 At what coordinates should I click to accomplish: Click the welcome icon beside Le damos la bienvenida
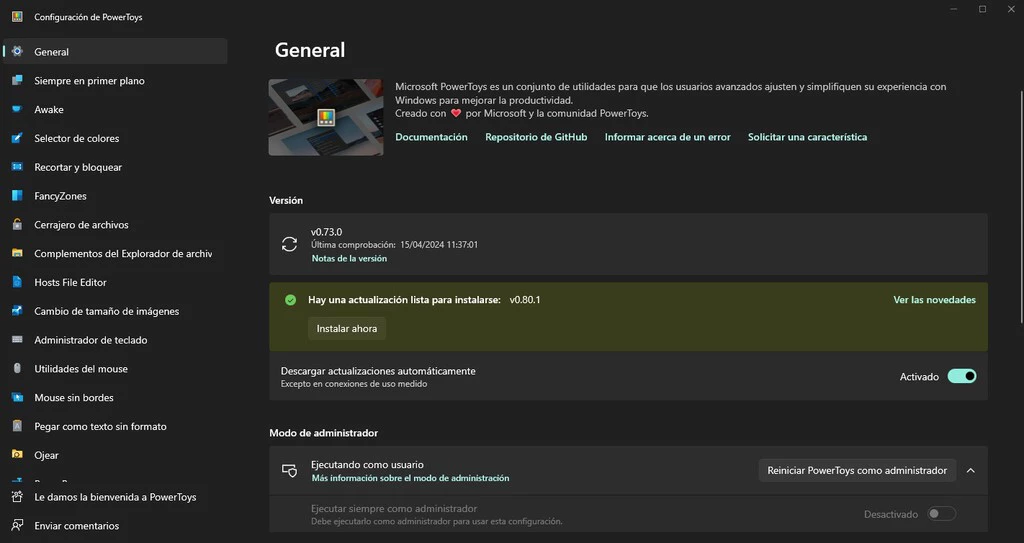pos(18,496)
